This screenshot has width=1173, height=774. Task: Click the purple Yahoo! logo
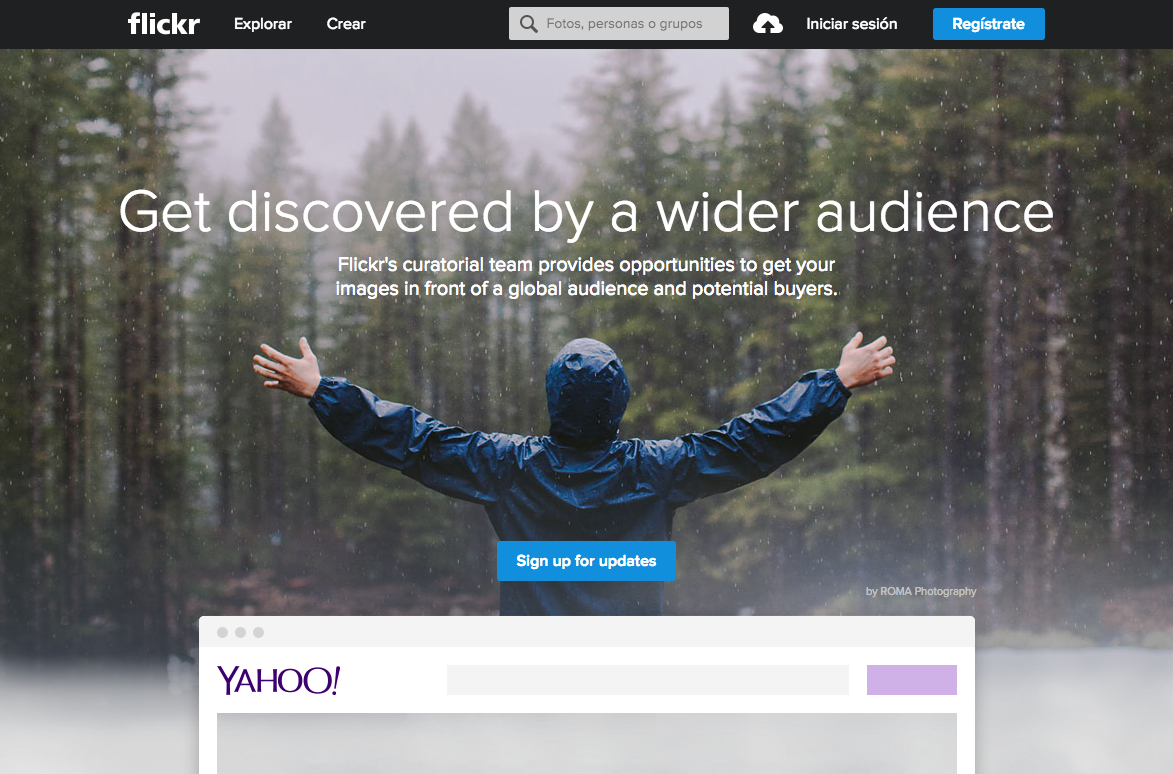[278, 680]
